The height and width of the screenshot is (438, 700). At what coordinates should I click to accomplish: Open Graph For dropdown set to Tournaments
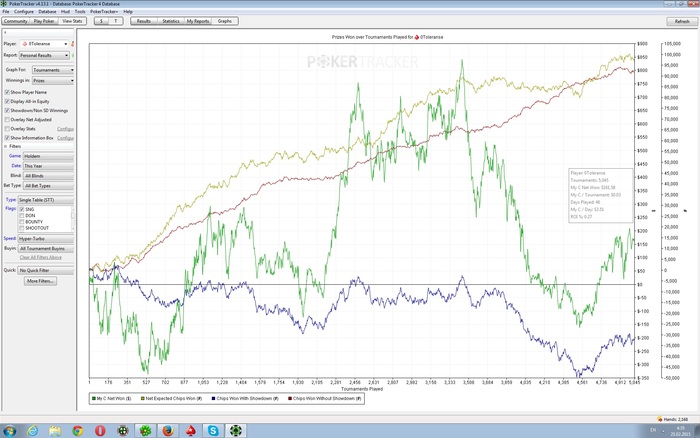[x=53, y=70]
